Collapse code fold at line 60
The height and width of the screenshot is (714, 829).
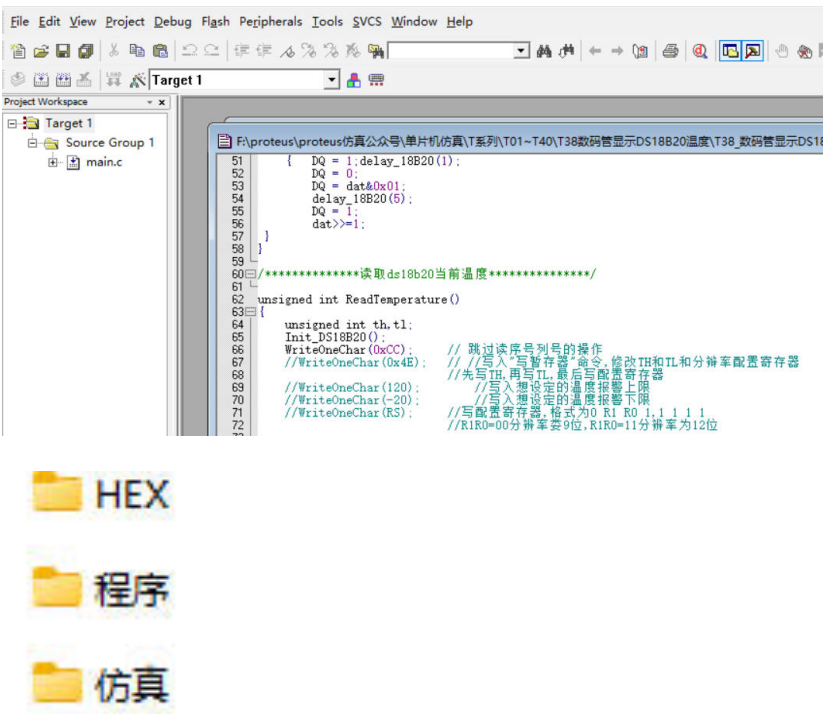click(x=251, y=274)
